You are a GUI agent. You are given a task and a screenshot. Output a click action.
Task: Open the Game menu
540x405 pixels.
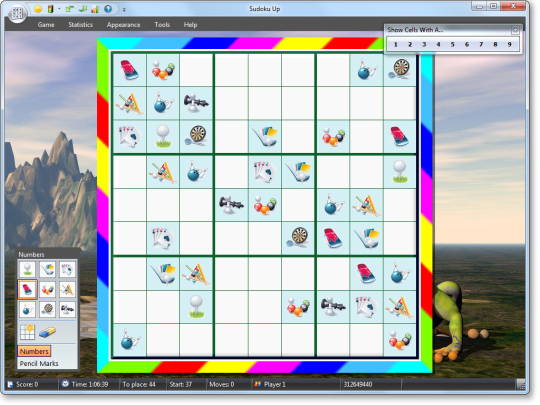46,25
